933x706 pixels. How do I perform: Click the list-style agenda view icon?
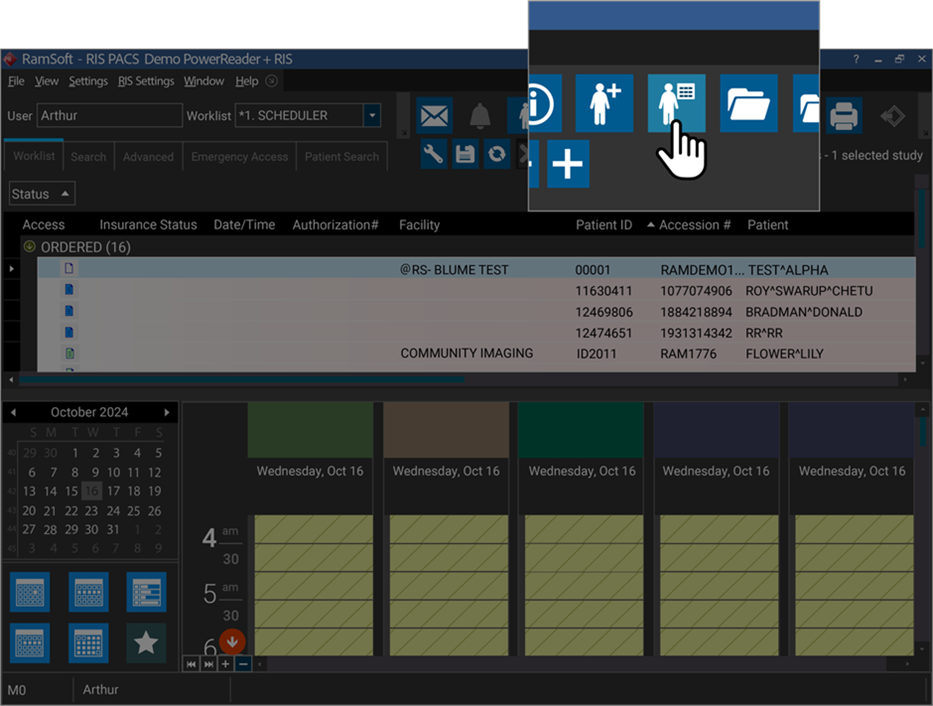pyautogui.click(x=146, y=592)
